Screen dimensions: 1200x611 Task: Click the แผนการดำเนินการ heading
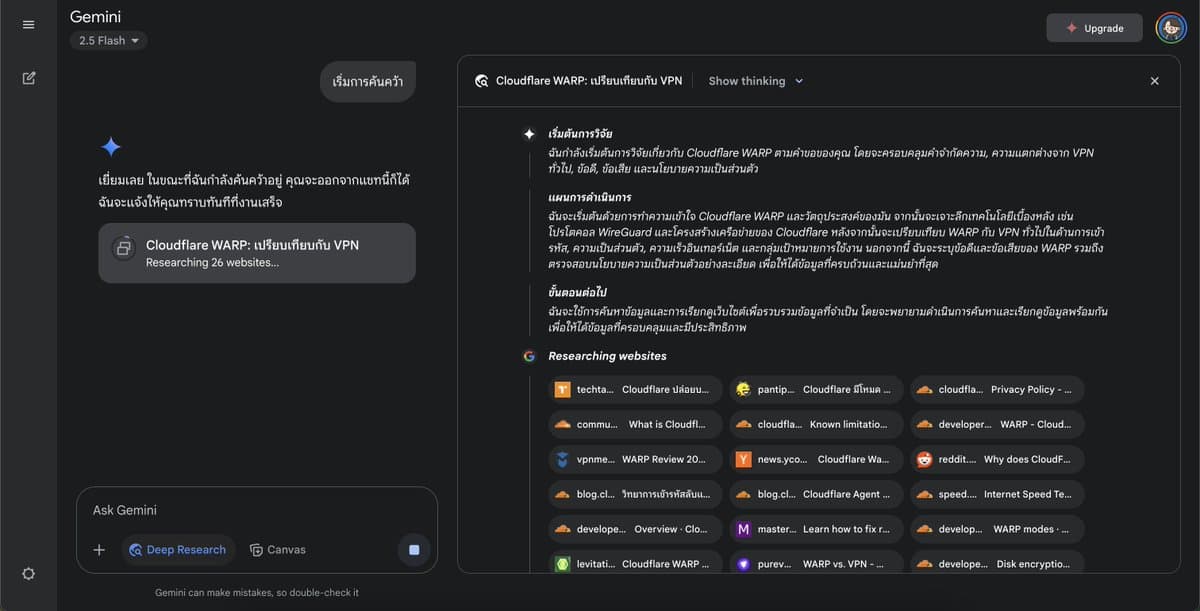pyautogui.click(x=590, y=197)
